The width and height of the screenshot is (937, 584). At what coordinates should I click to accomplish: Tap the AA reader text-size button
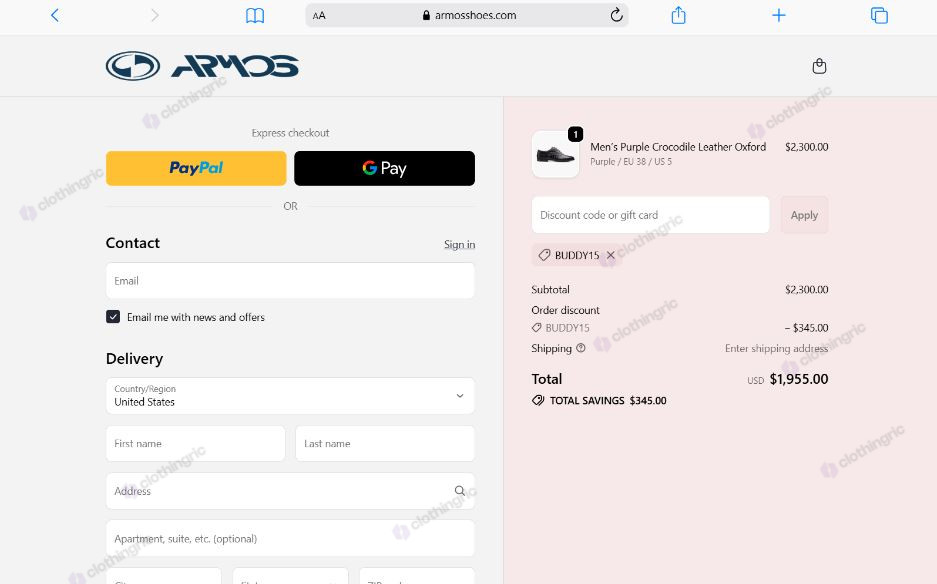(x=319, y=16)
